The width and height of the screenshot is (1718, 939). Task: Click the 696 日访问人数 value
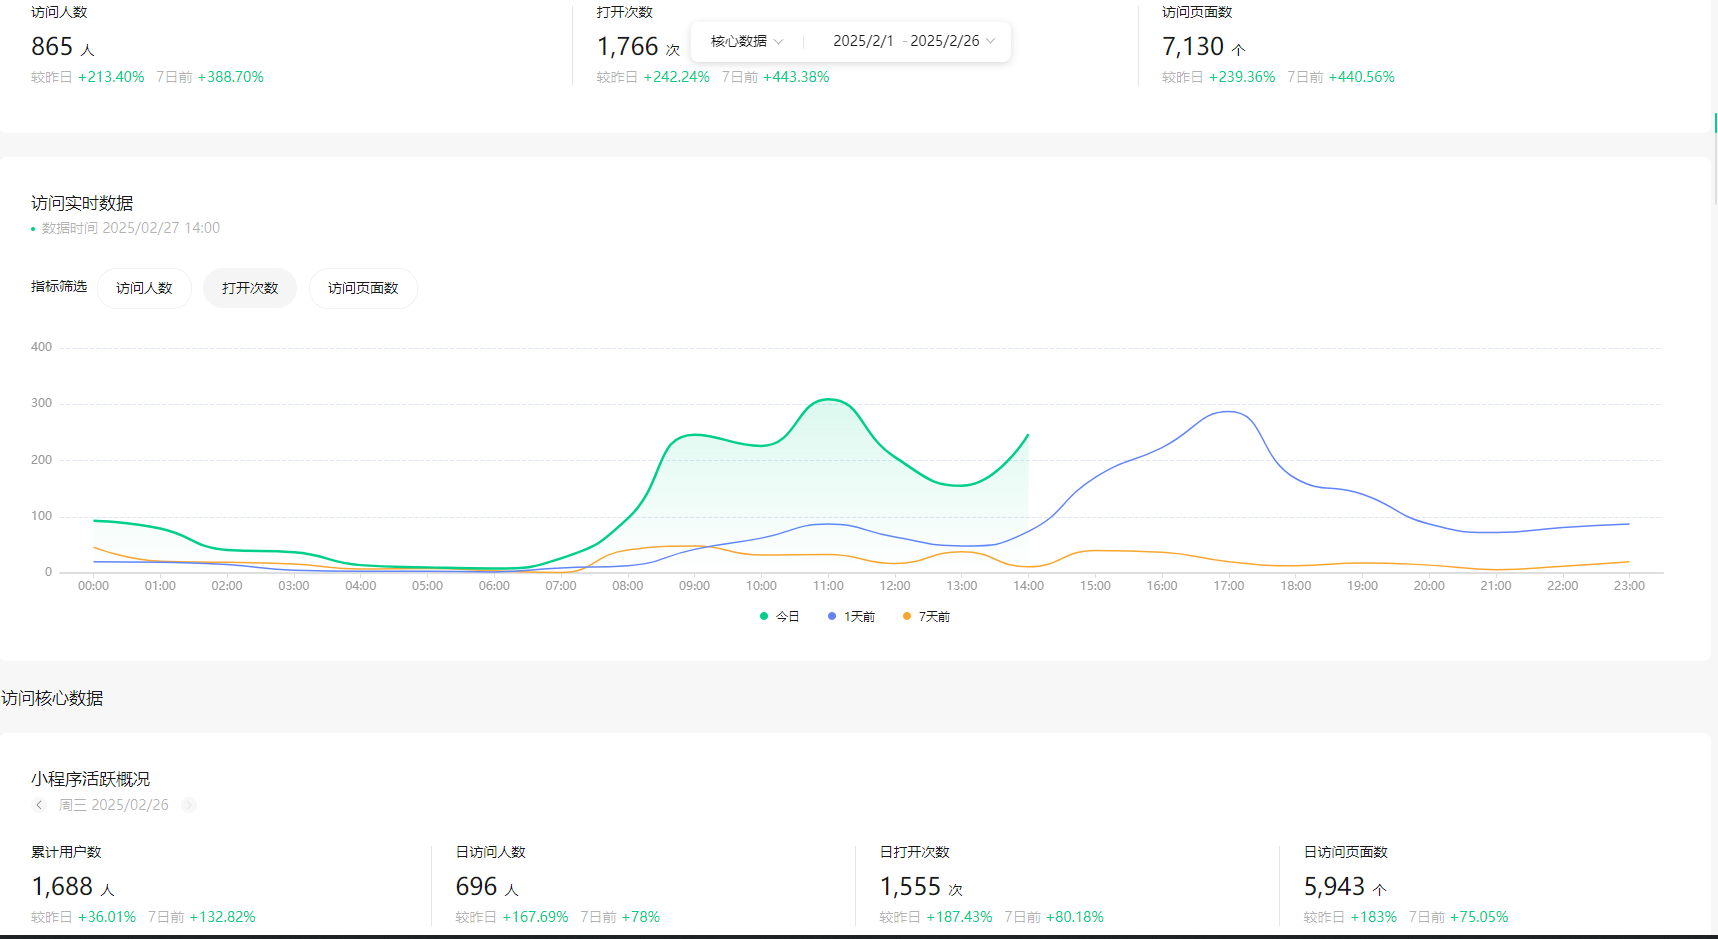pyautogui.click(x=476, y=887)
